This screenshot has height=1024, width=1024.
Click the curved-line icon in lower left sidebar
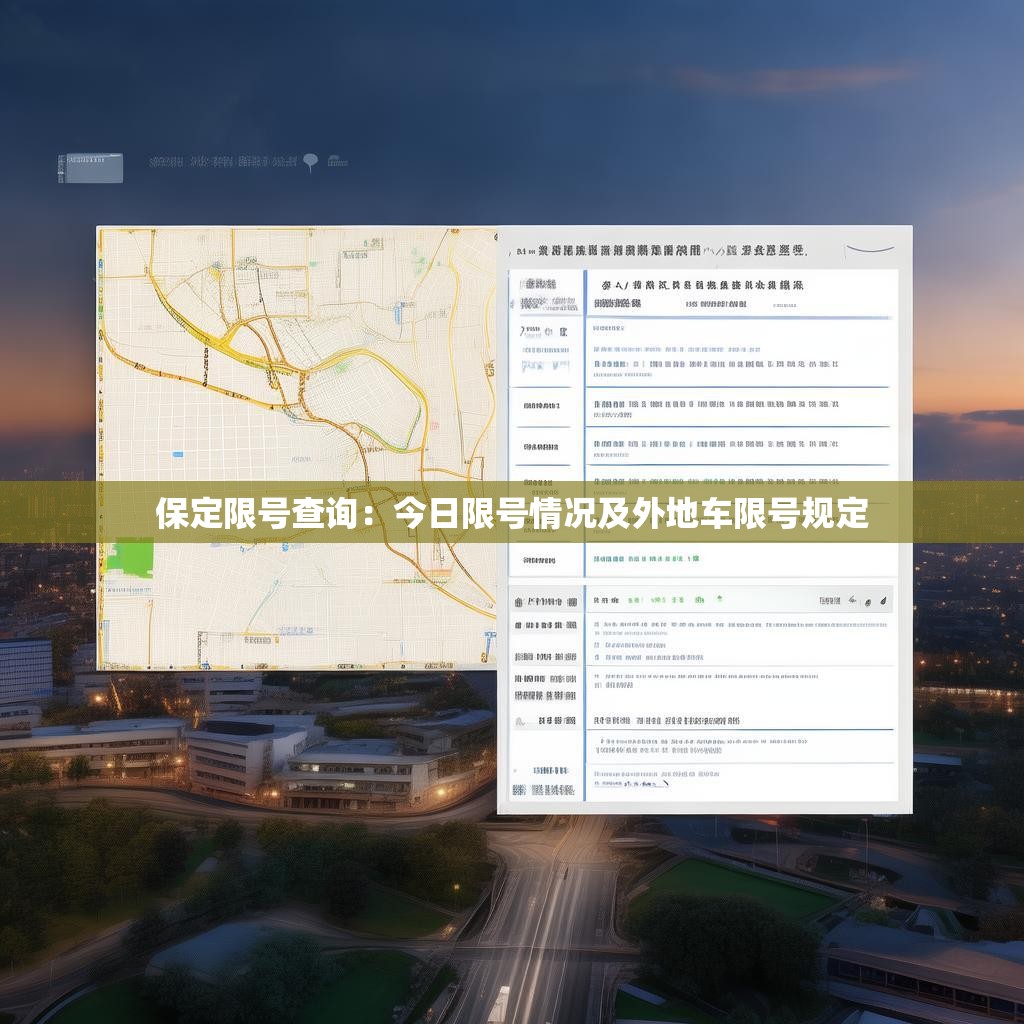518,719
